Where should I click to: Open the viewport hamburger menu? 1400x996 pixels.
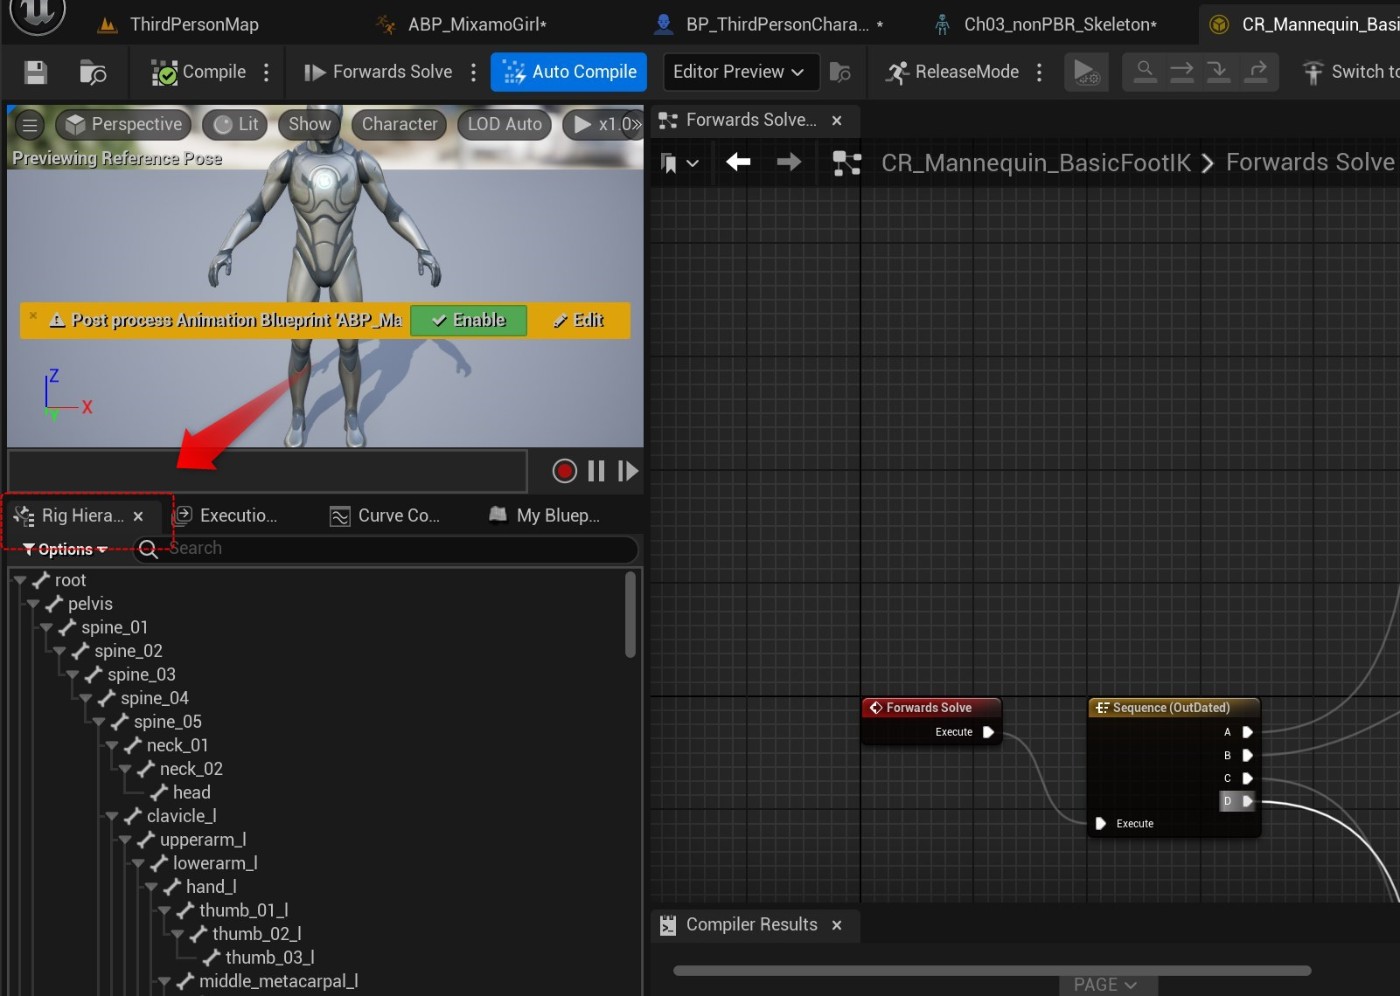30,125
